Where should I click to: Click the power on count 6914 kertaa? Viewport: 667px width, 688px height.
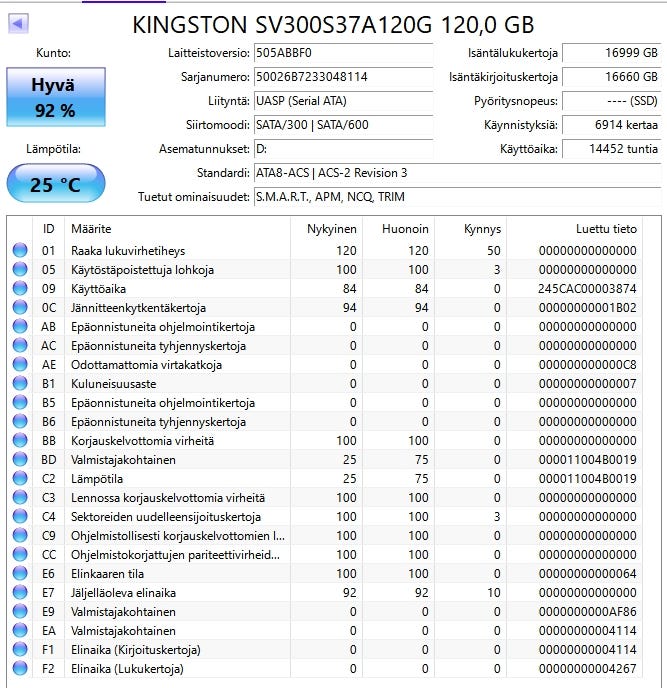click(611, 125)
